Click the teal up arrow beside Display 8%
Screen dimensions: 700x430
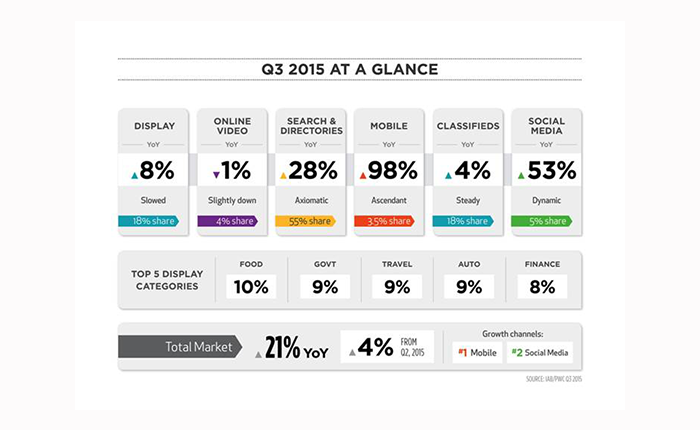pos(134,176)
